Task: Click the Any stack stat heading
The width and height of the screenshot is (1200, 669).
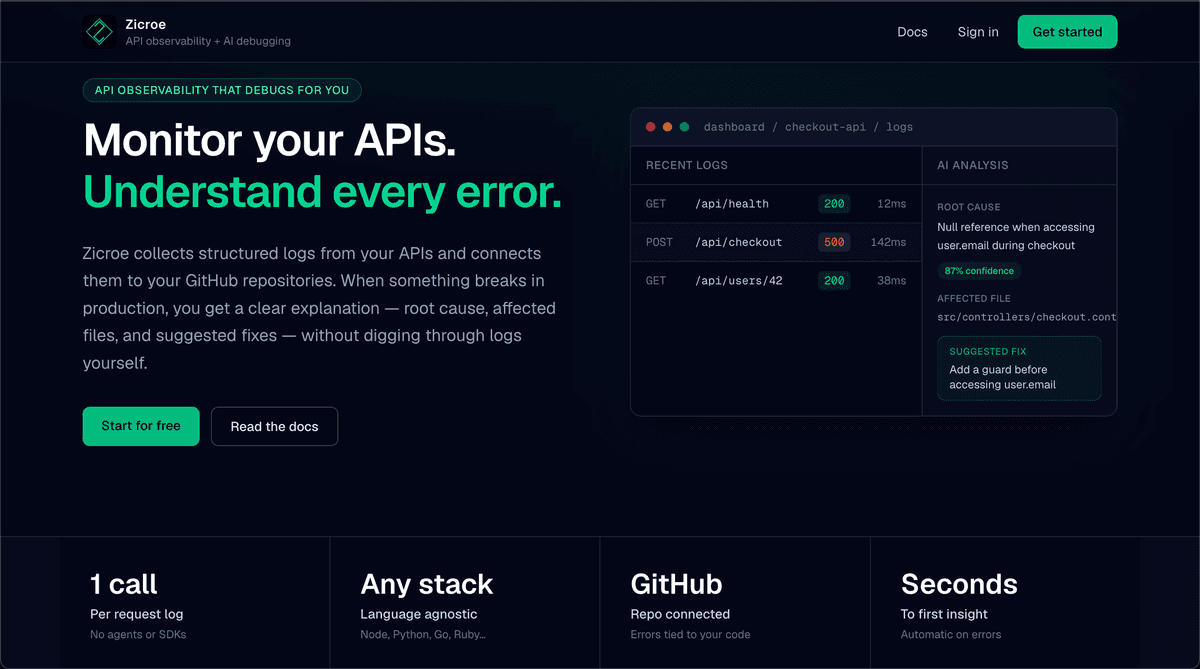Action: [427, 584]
